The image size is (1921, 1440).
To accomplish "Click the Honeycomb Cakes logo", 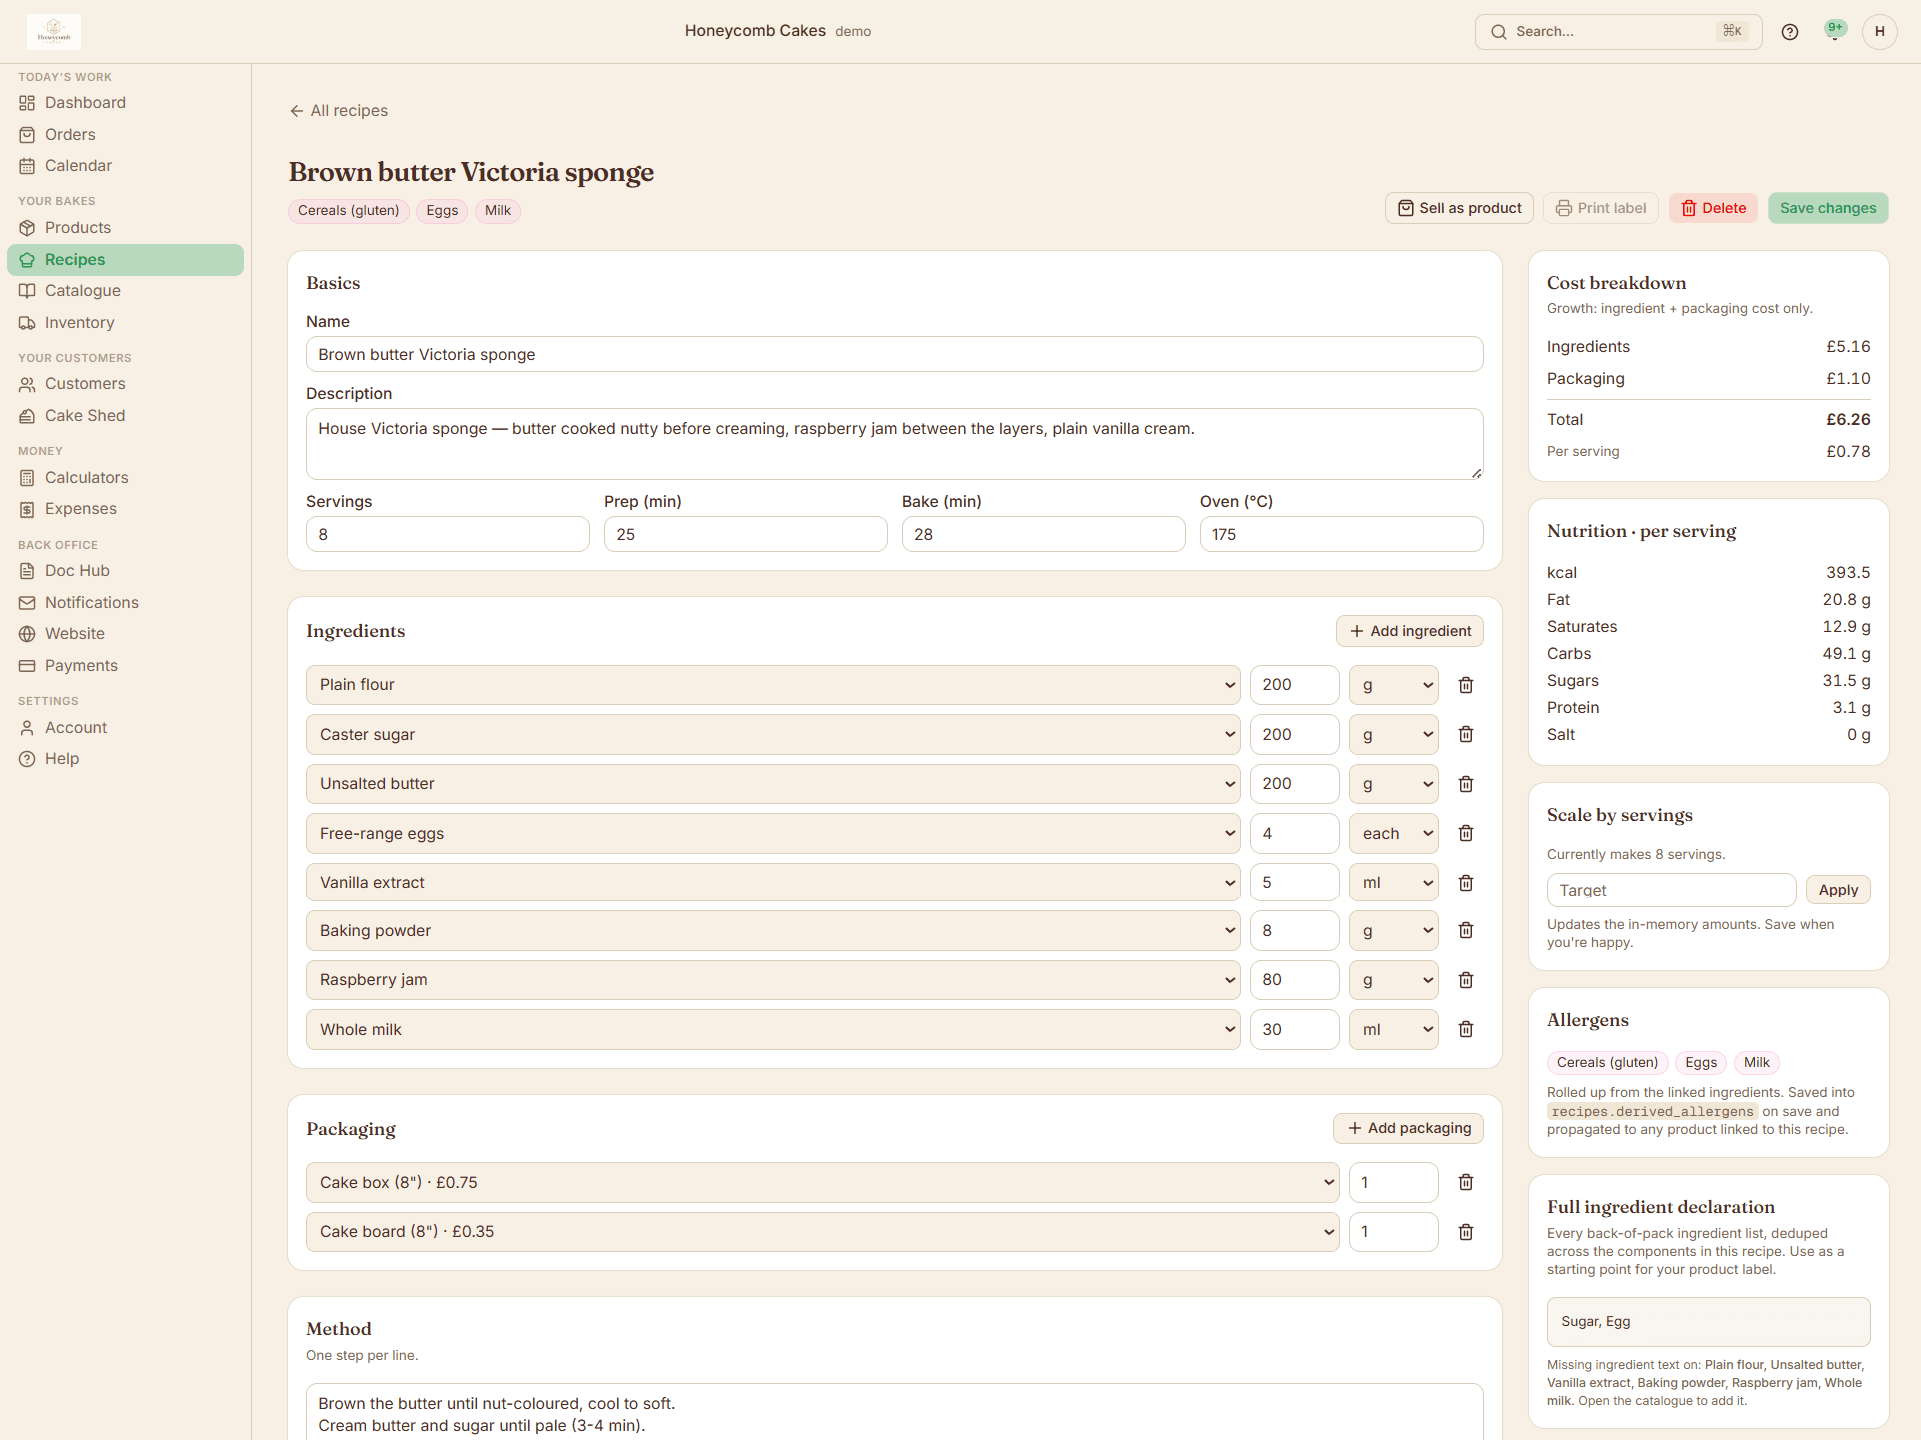I will tap(54, 32).
